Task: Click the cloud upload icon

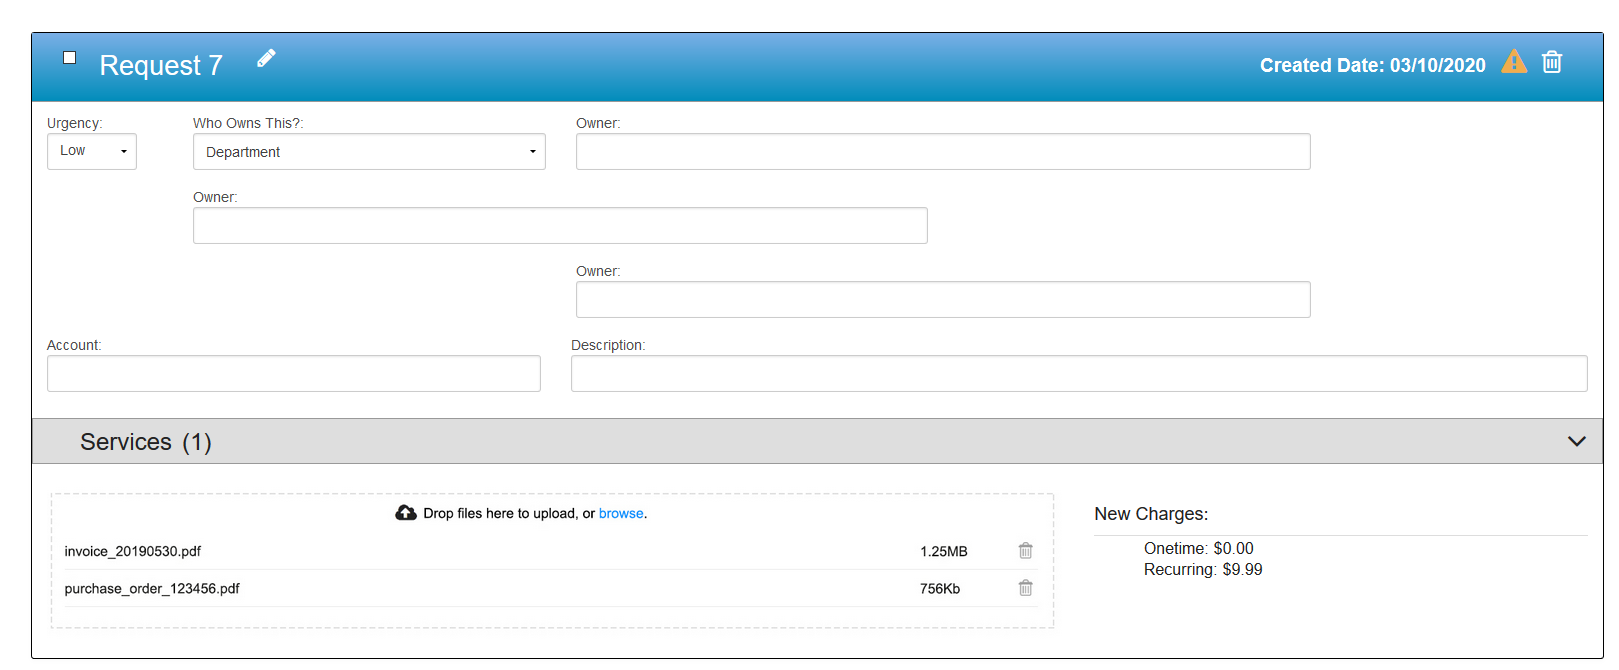Action: coord(406,513)
